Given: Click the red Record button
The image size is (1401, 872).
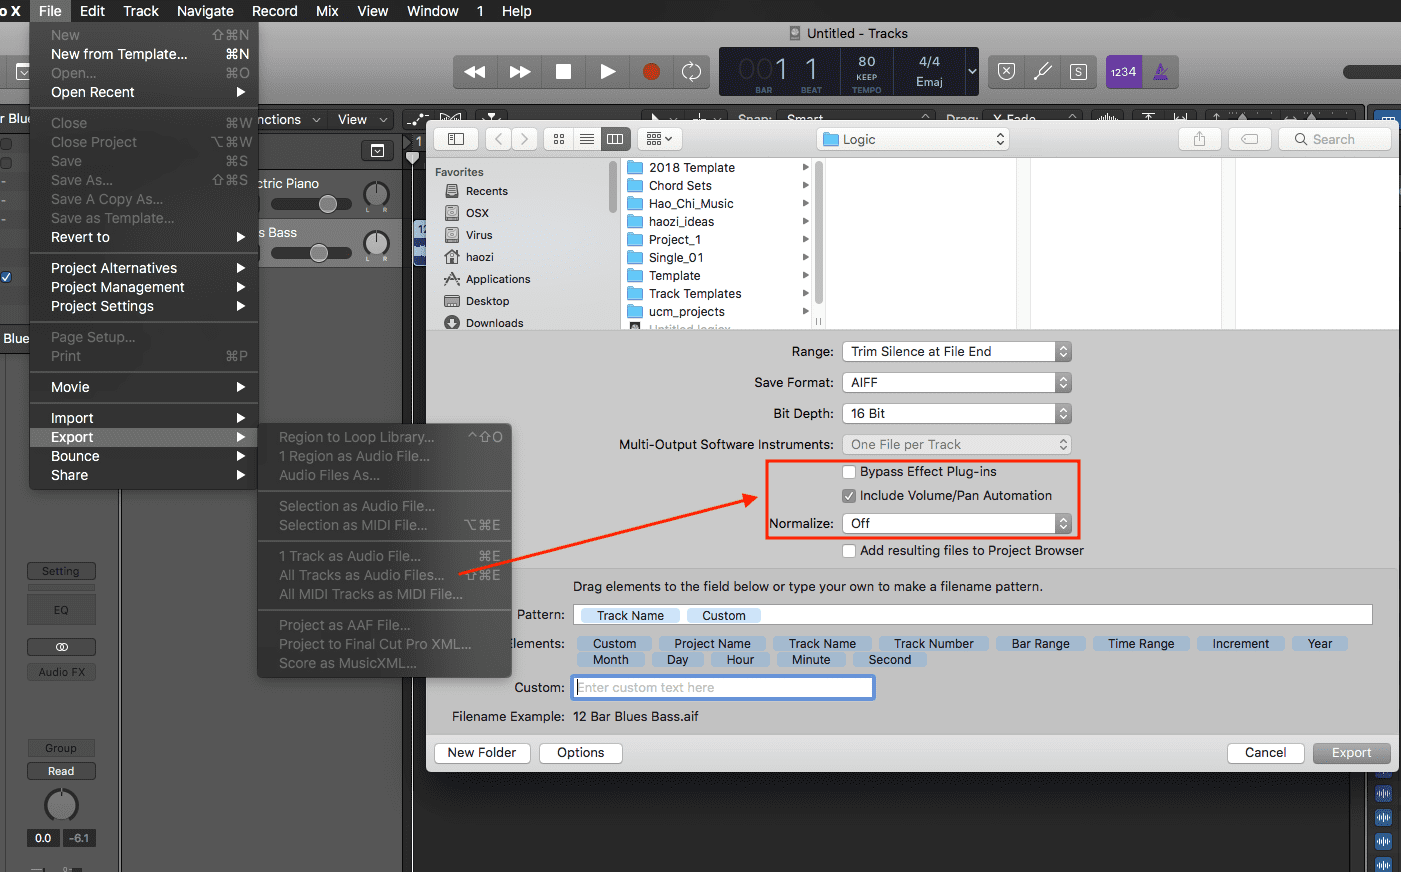Looking at the screenshot, I should pyautogui.click(x=651, y=72).
